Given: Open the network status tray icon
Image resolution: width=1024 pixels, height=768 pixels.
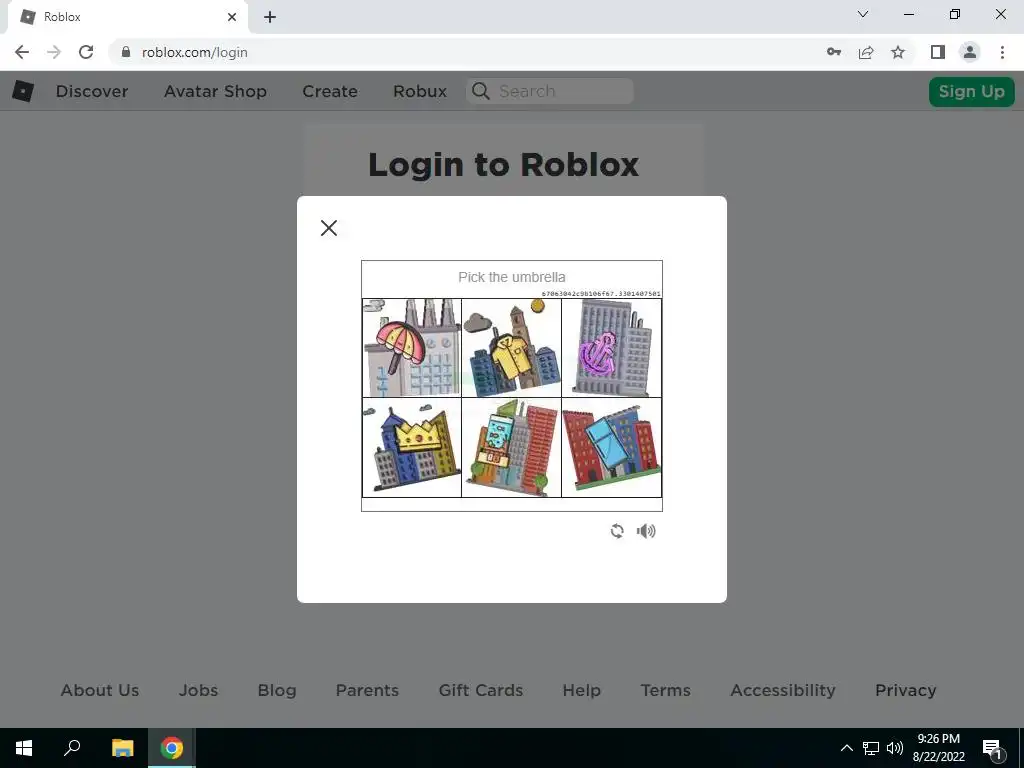Looking at the screenshot, I should coord(871,748).
